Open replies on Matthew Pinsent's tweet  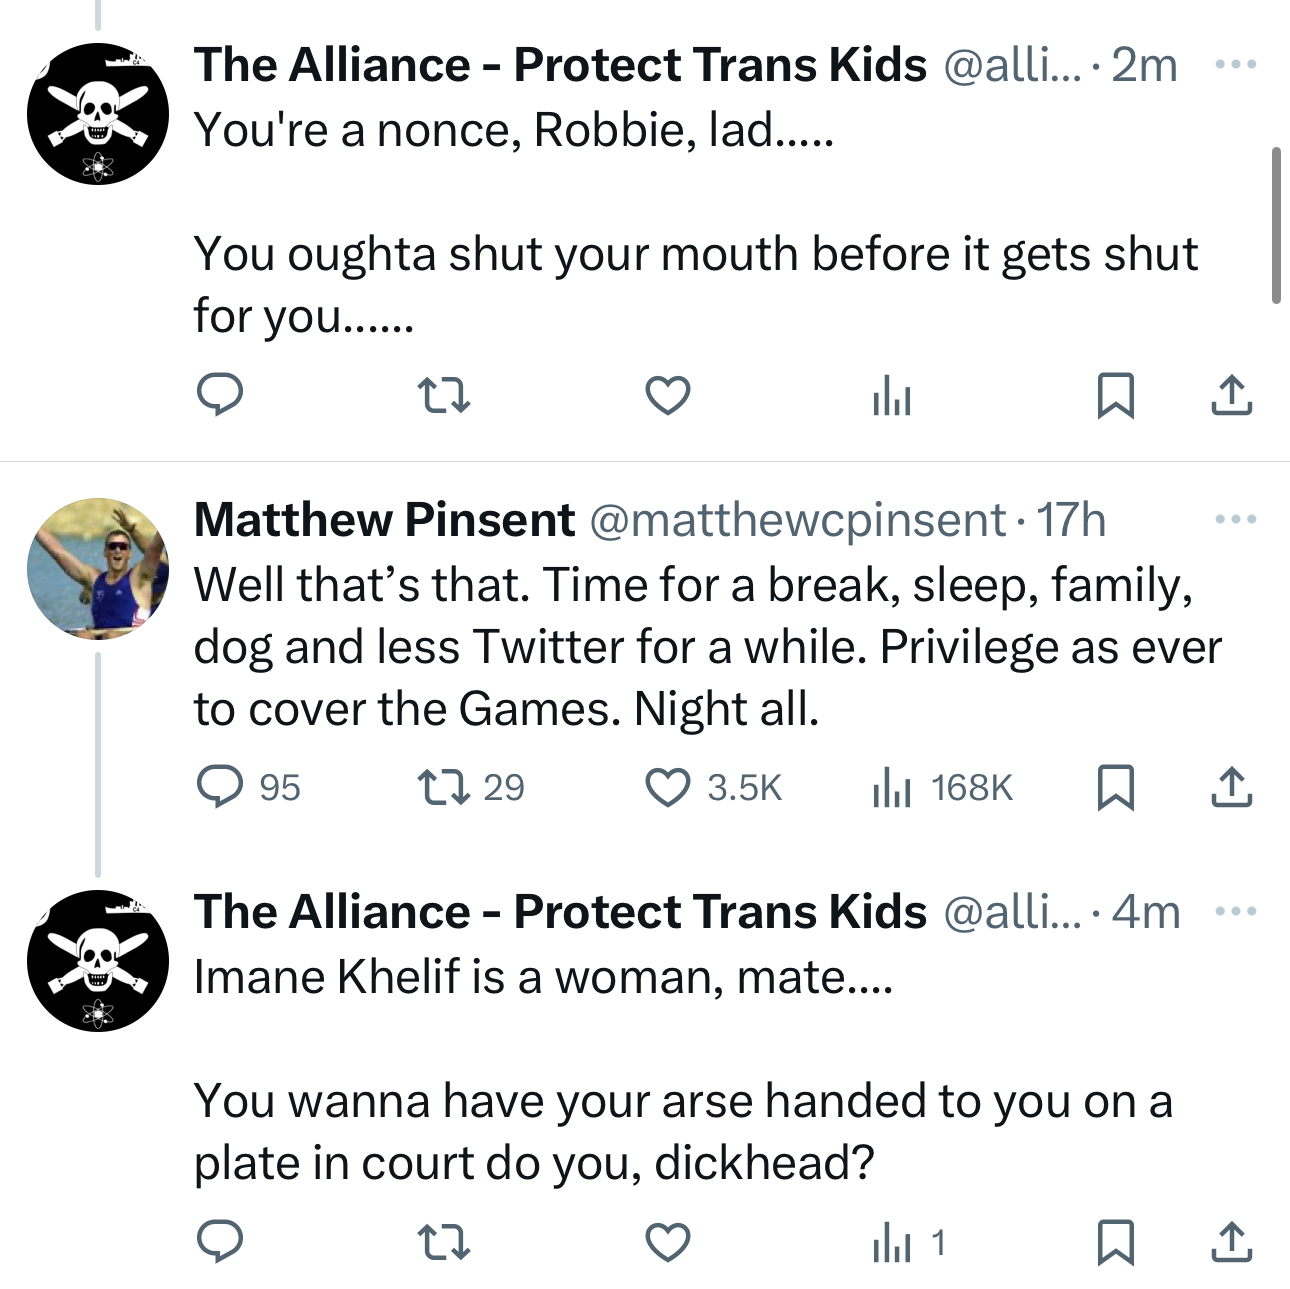(x=219, y=787)
